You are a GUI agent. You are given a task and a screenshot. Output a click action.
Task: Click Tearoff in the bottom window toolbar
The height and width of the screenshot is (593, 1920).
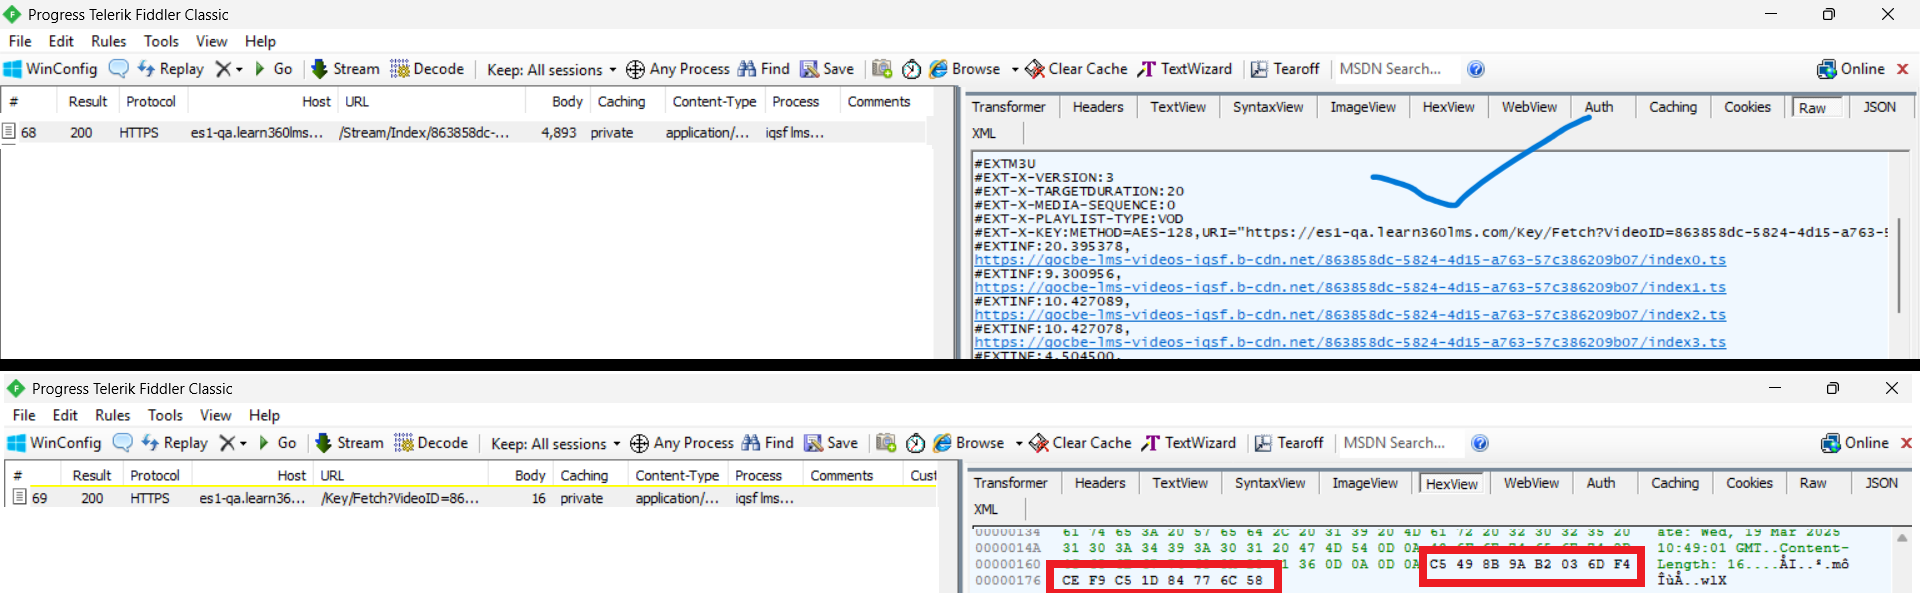point(1289,443)
